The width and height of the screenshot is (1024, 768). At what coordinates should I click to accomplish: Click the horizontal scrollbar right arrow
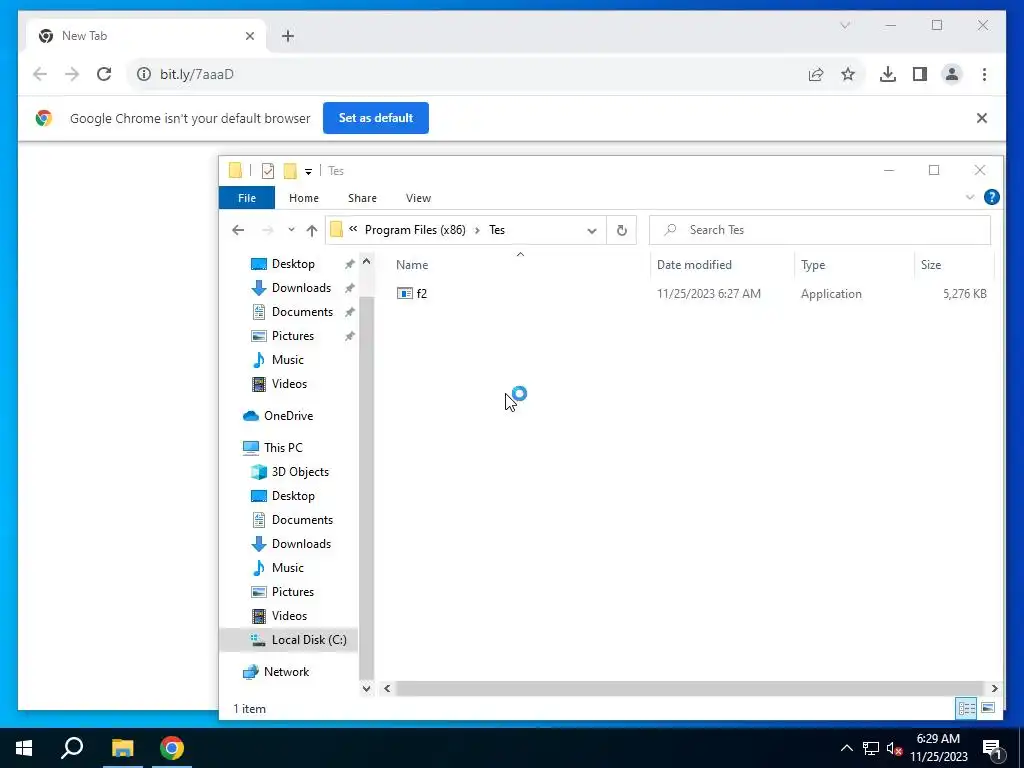tap(995, 688)
